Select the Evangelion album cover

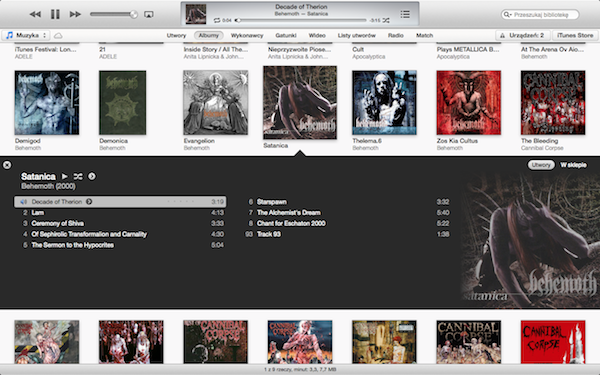215,103
